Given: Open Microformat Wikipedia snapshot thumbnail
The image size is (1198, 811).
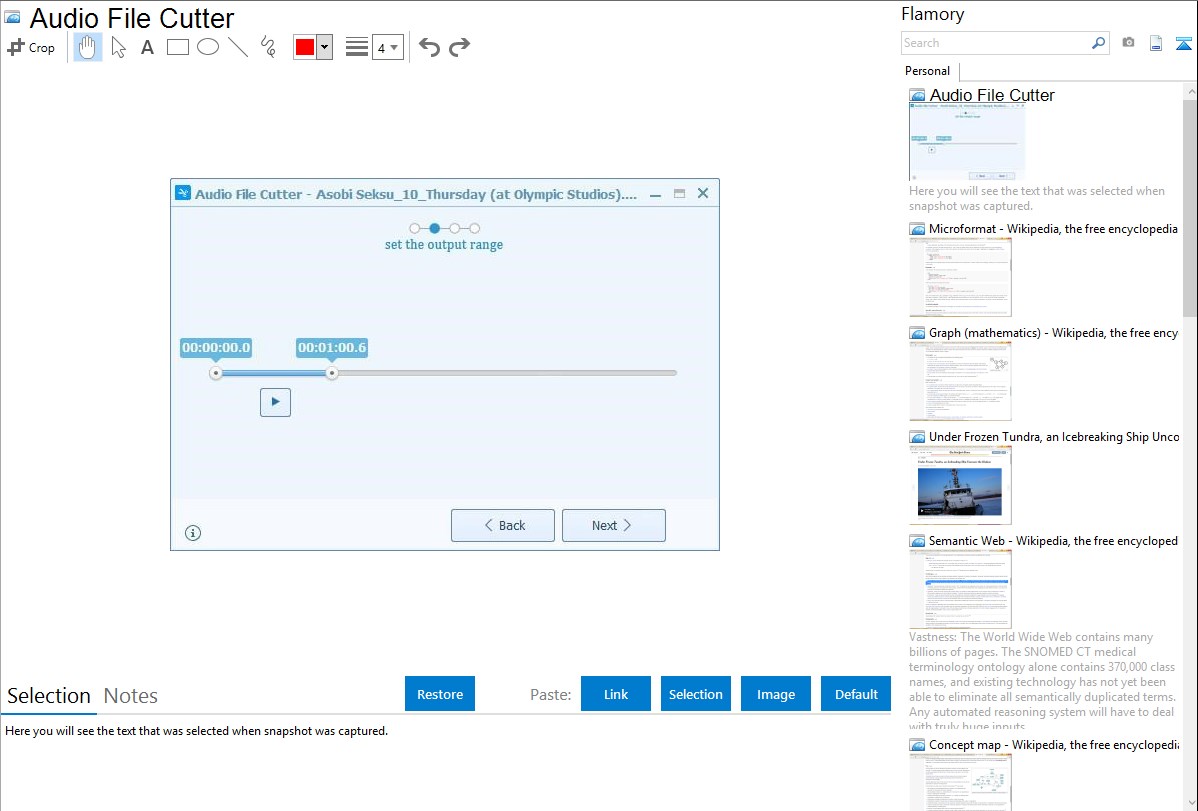Looking at the screenshot, I should (960, 277).
